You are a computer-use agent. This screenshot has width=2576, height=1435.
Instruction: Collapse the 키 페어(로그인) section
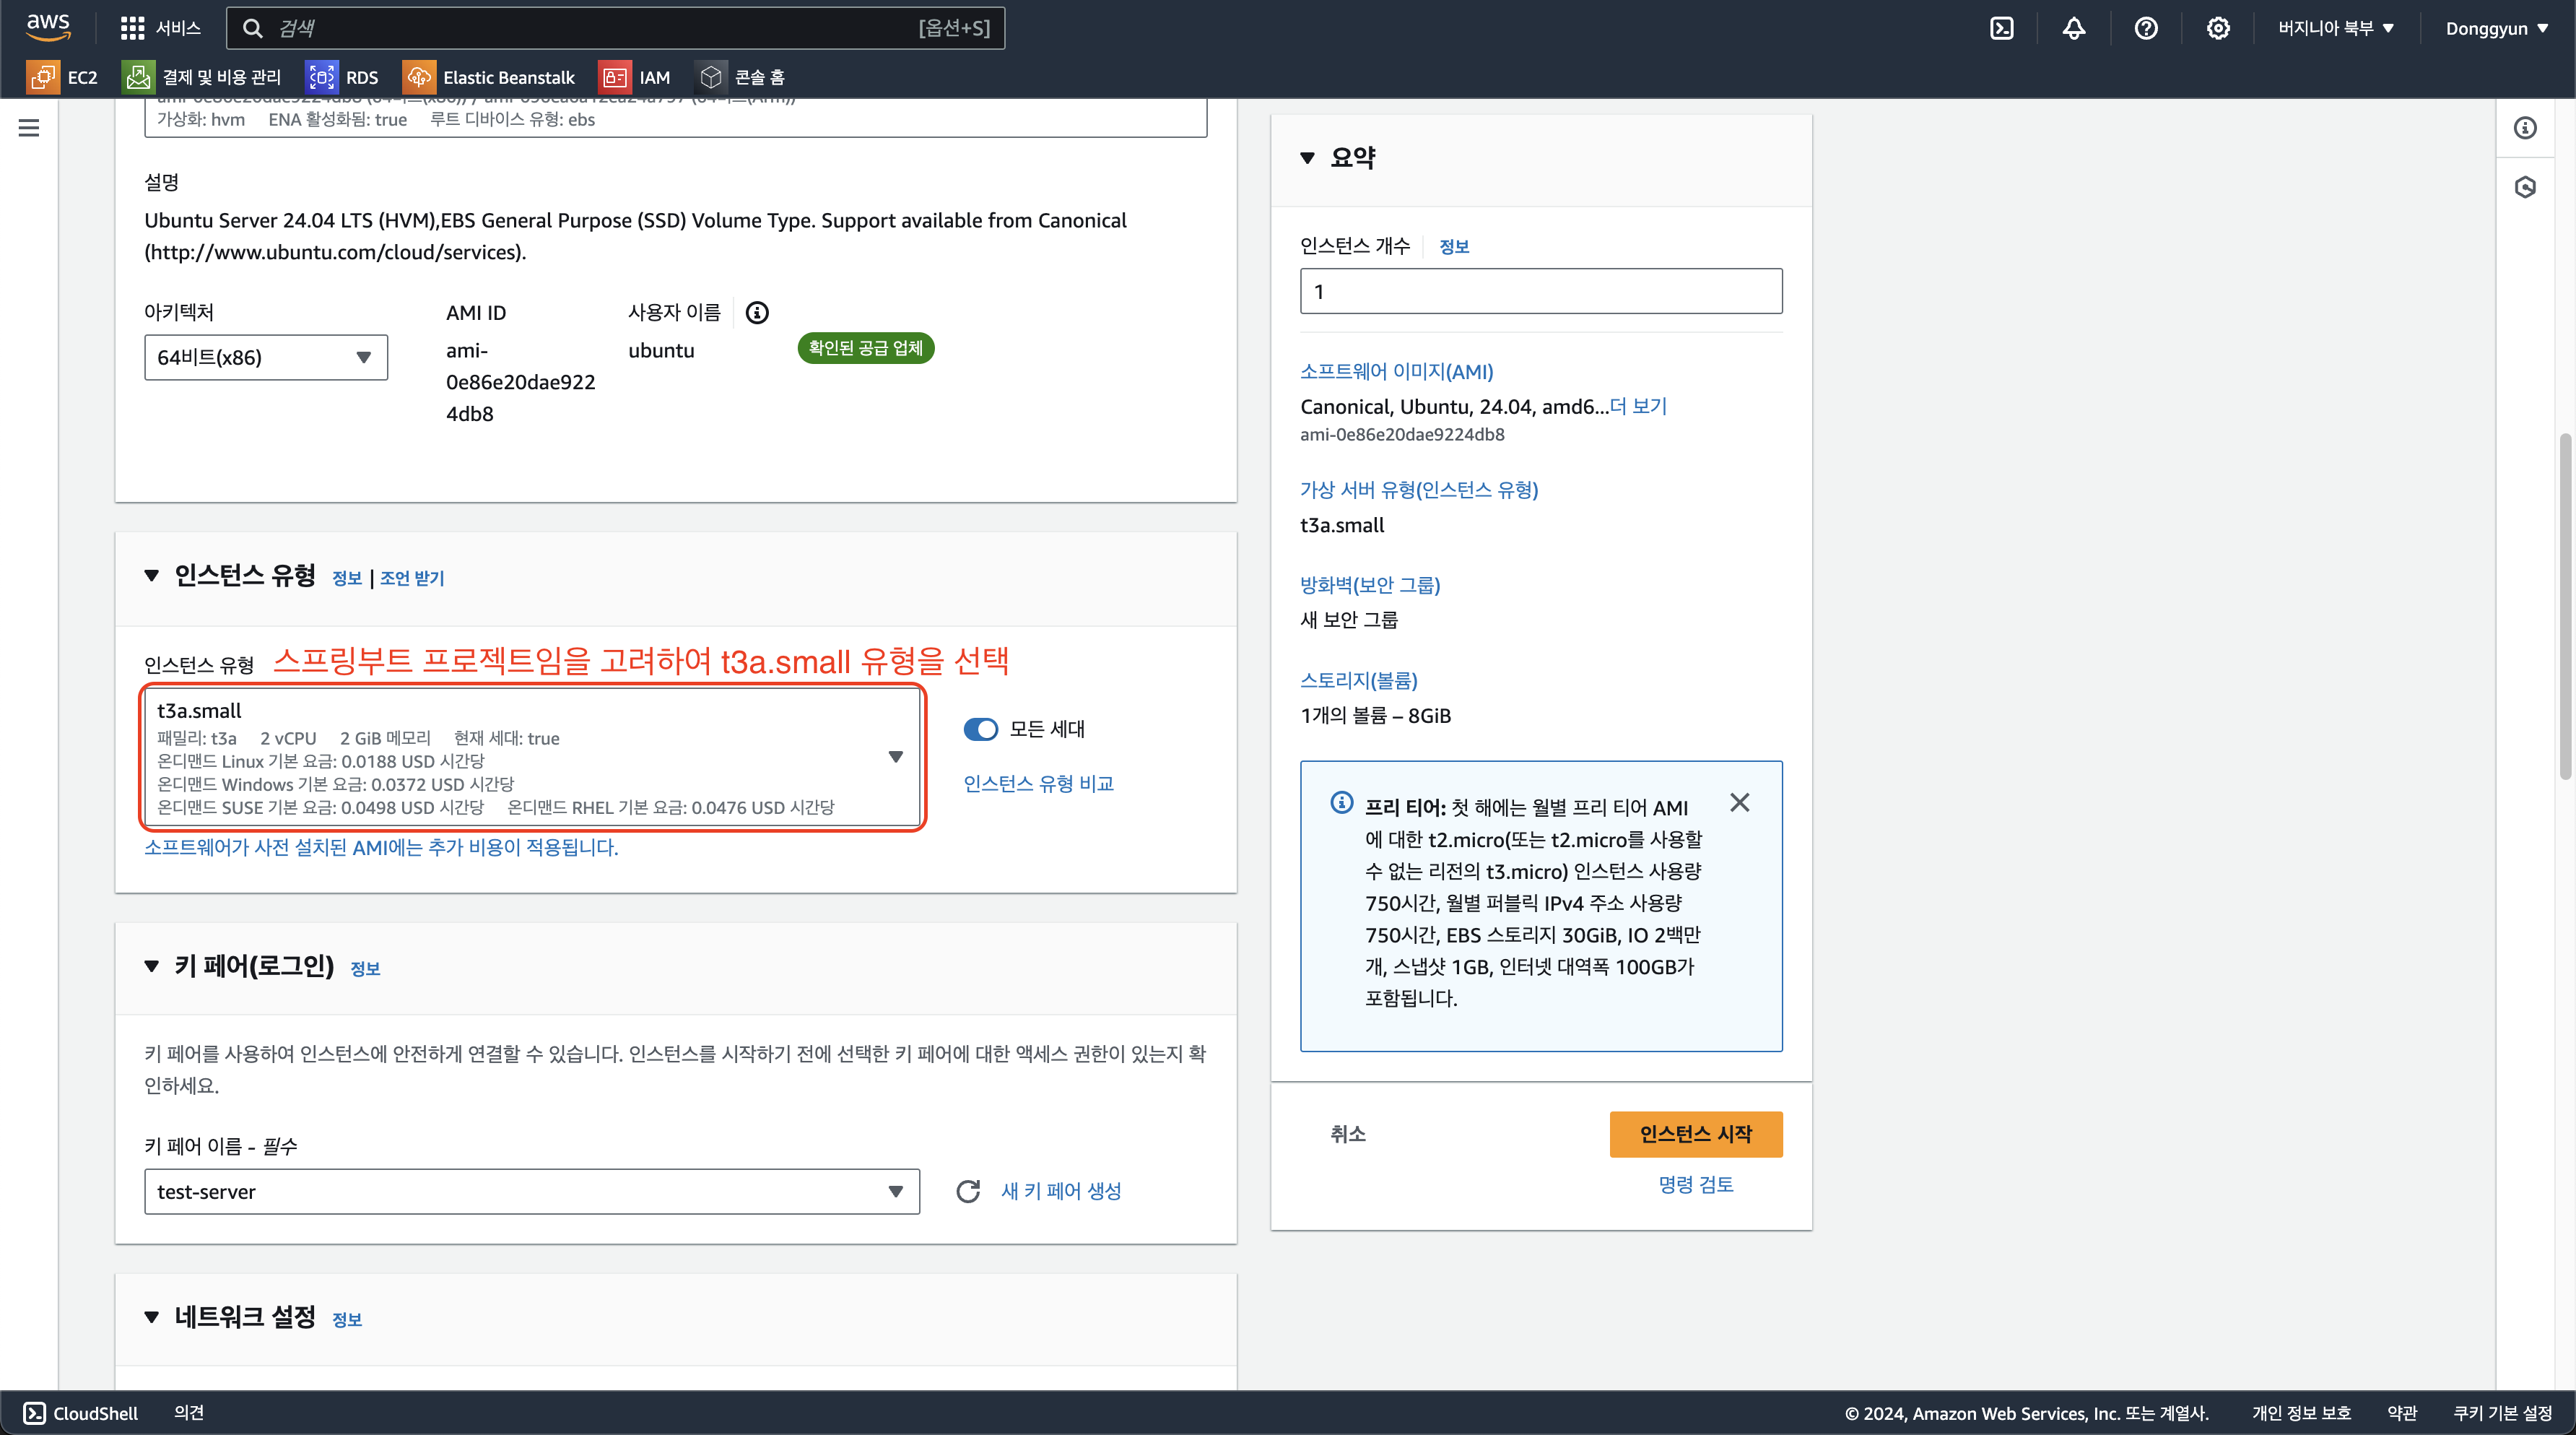152,966
